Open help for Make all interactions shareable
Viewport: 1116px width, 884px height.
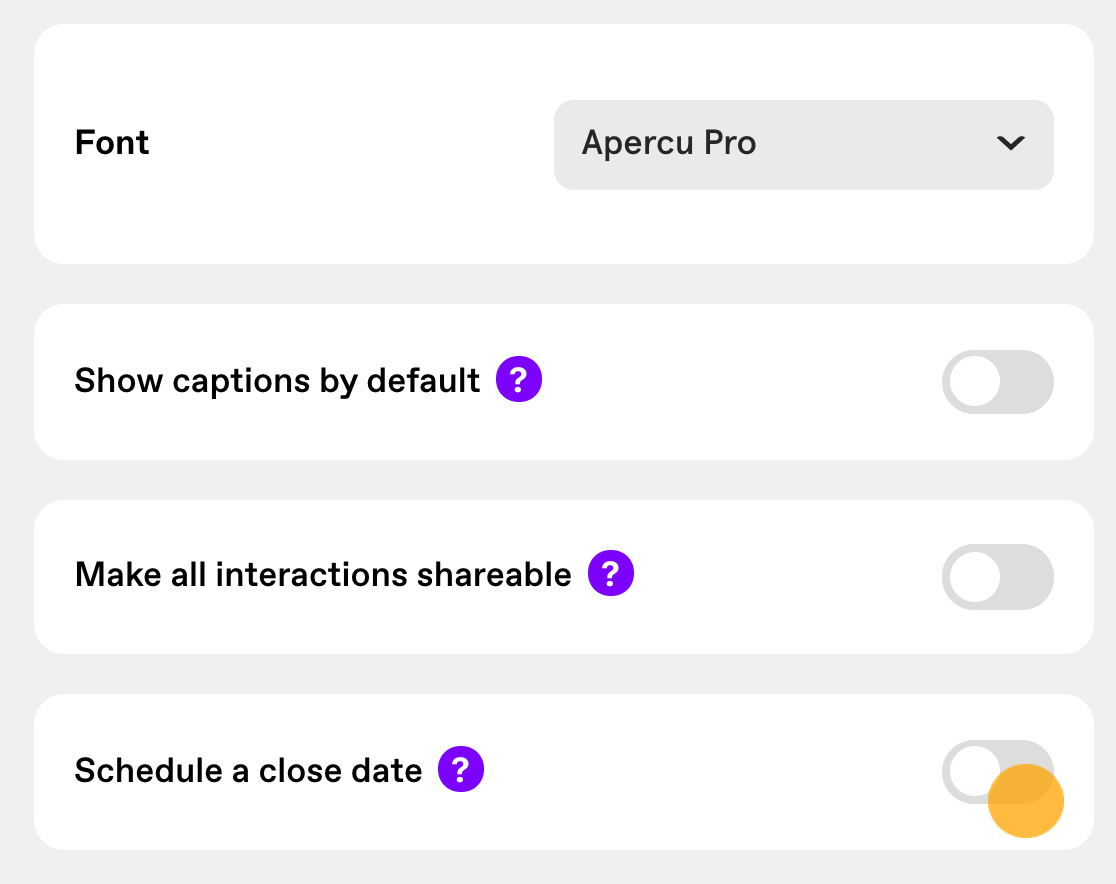point(611,573)
